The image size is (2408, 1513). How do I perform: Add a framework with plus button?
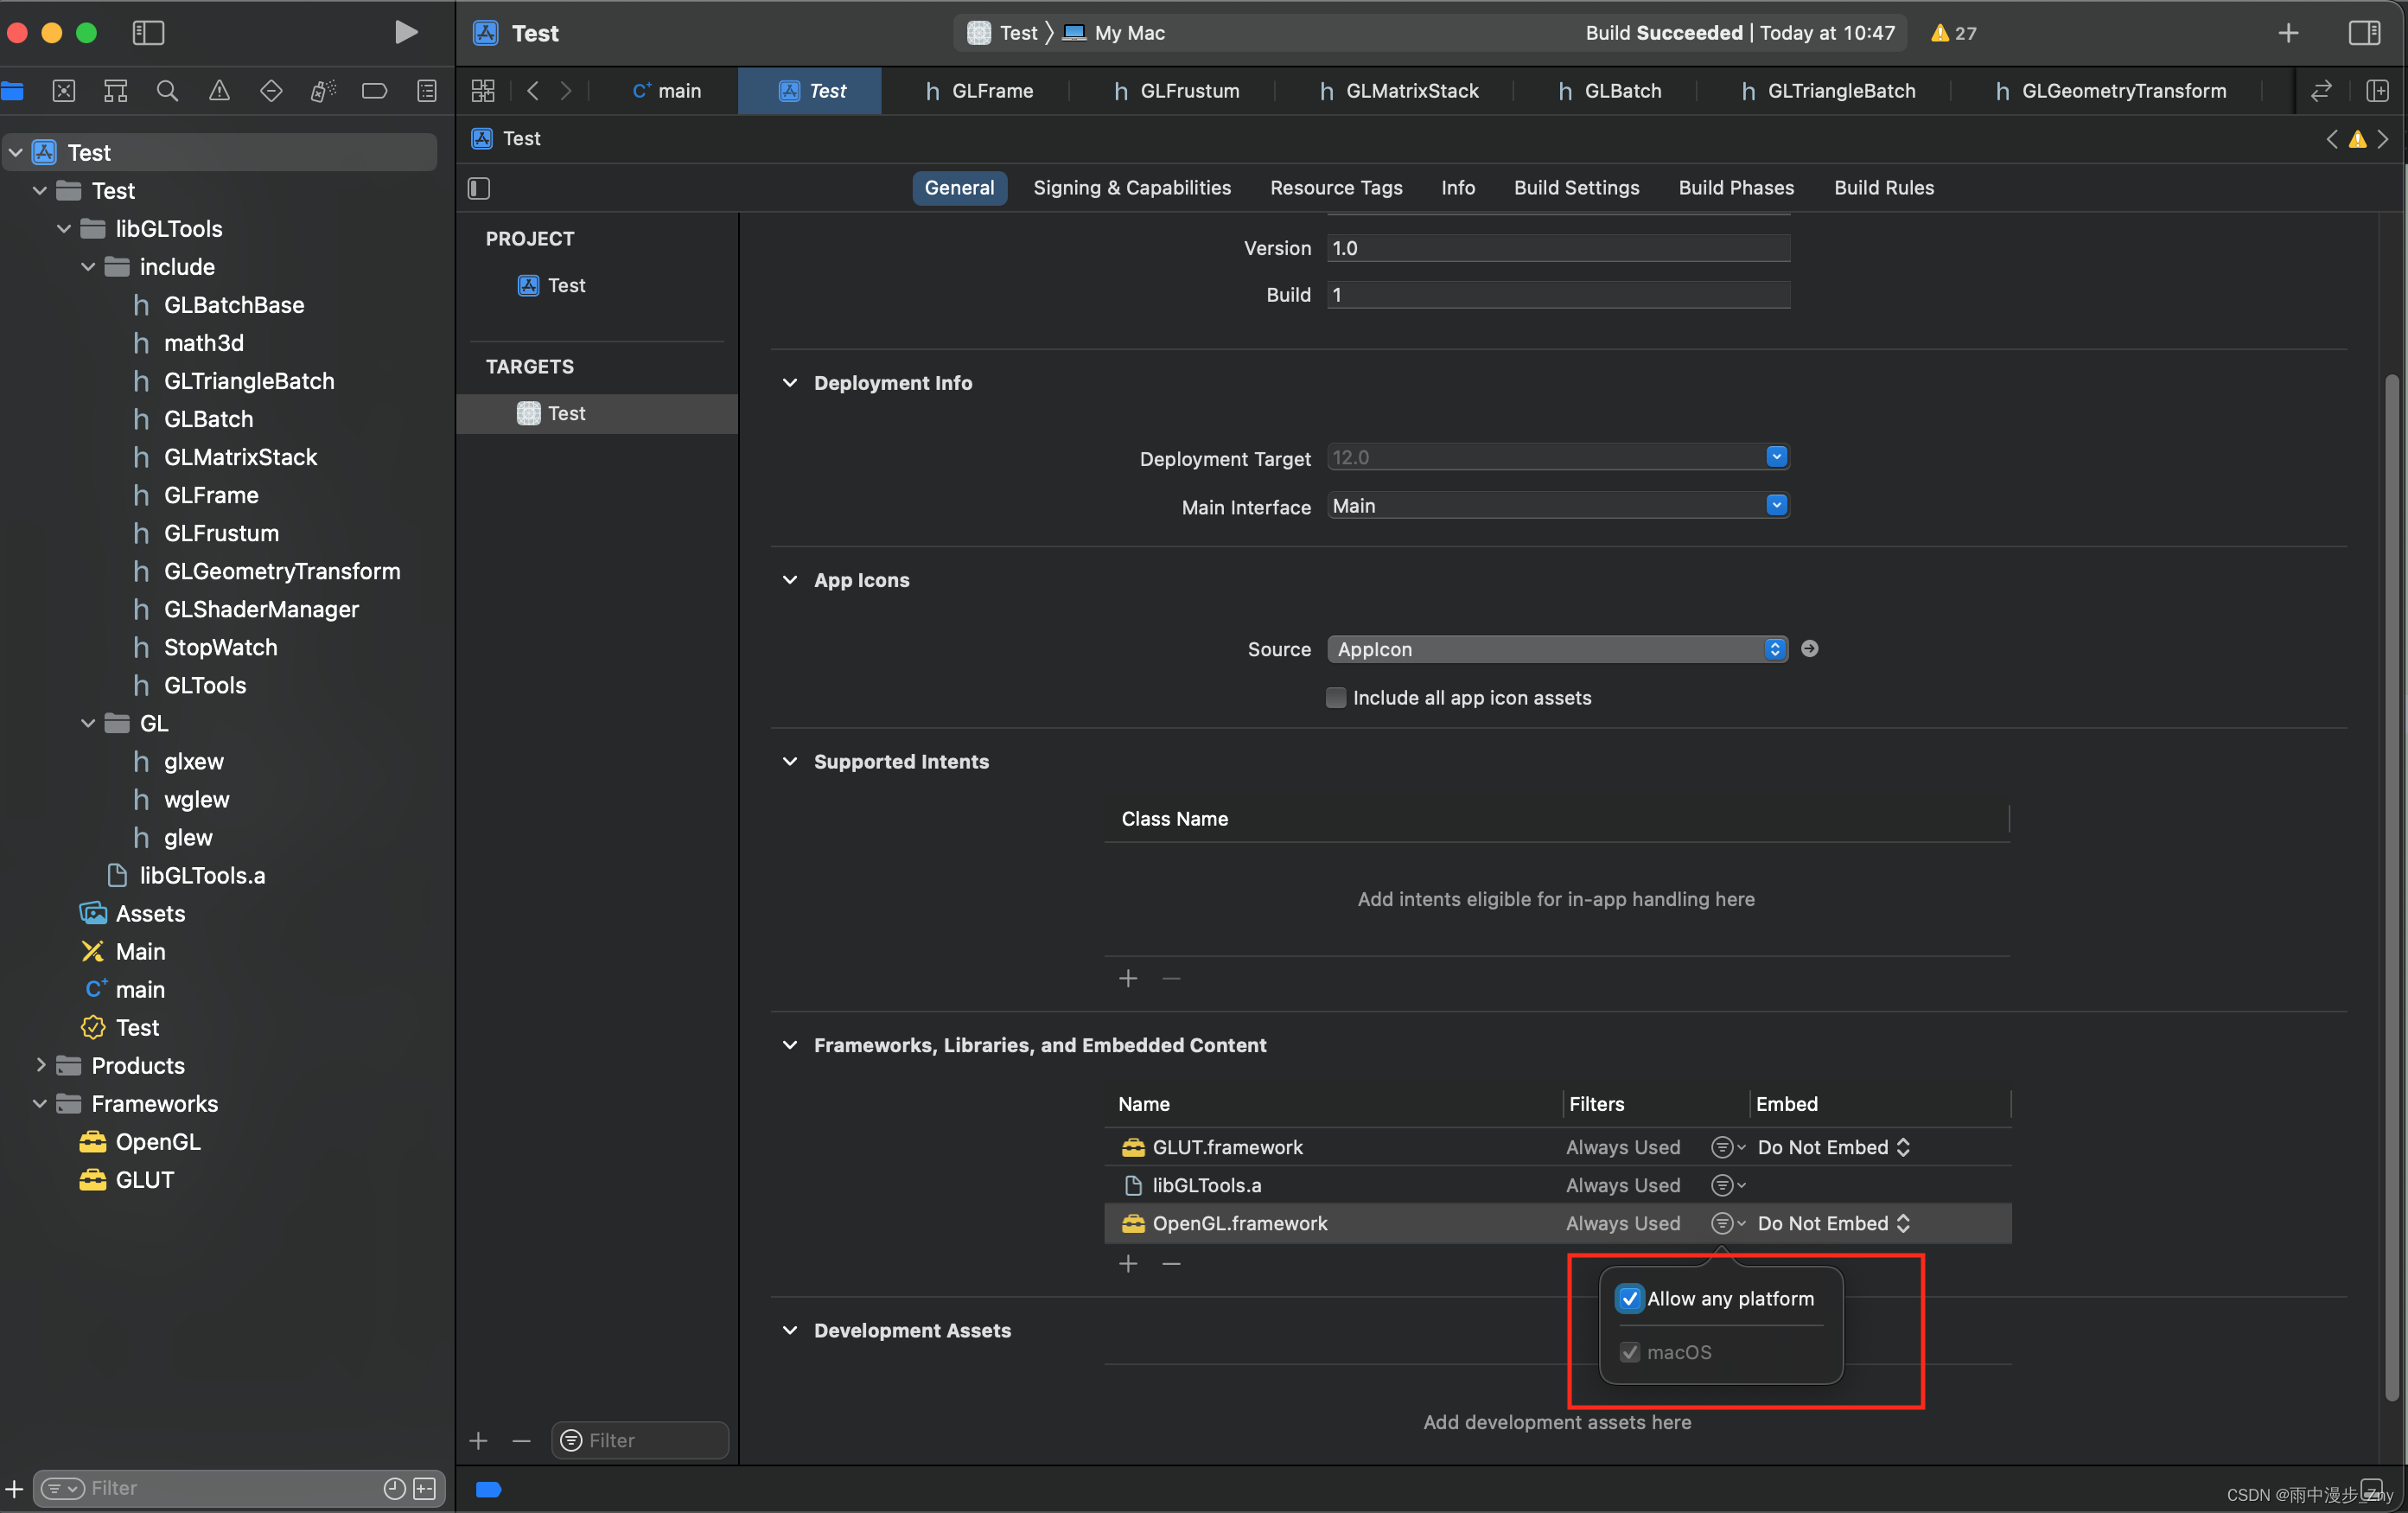click(1128, 1264)
